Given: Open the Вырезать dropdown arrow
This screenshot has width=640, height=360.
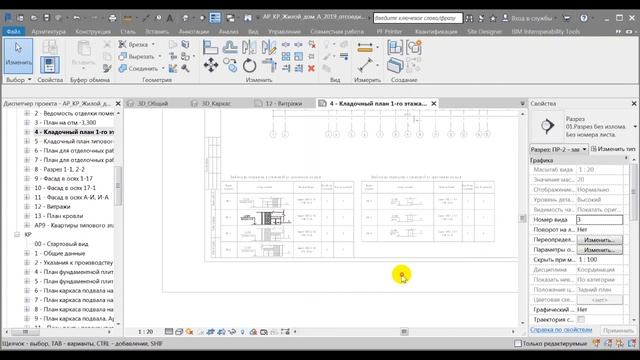Looking at the screenshot, I should (160, 56).
